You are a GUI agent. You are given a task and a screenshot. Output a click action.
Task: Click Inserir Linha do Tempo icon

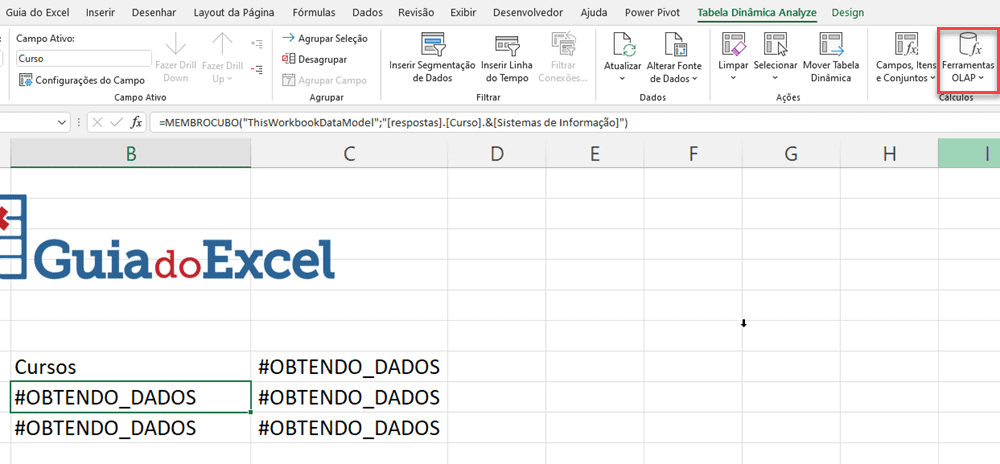pyautogui.click(x=507, y=46)
